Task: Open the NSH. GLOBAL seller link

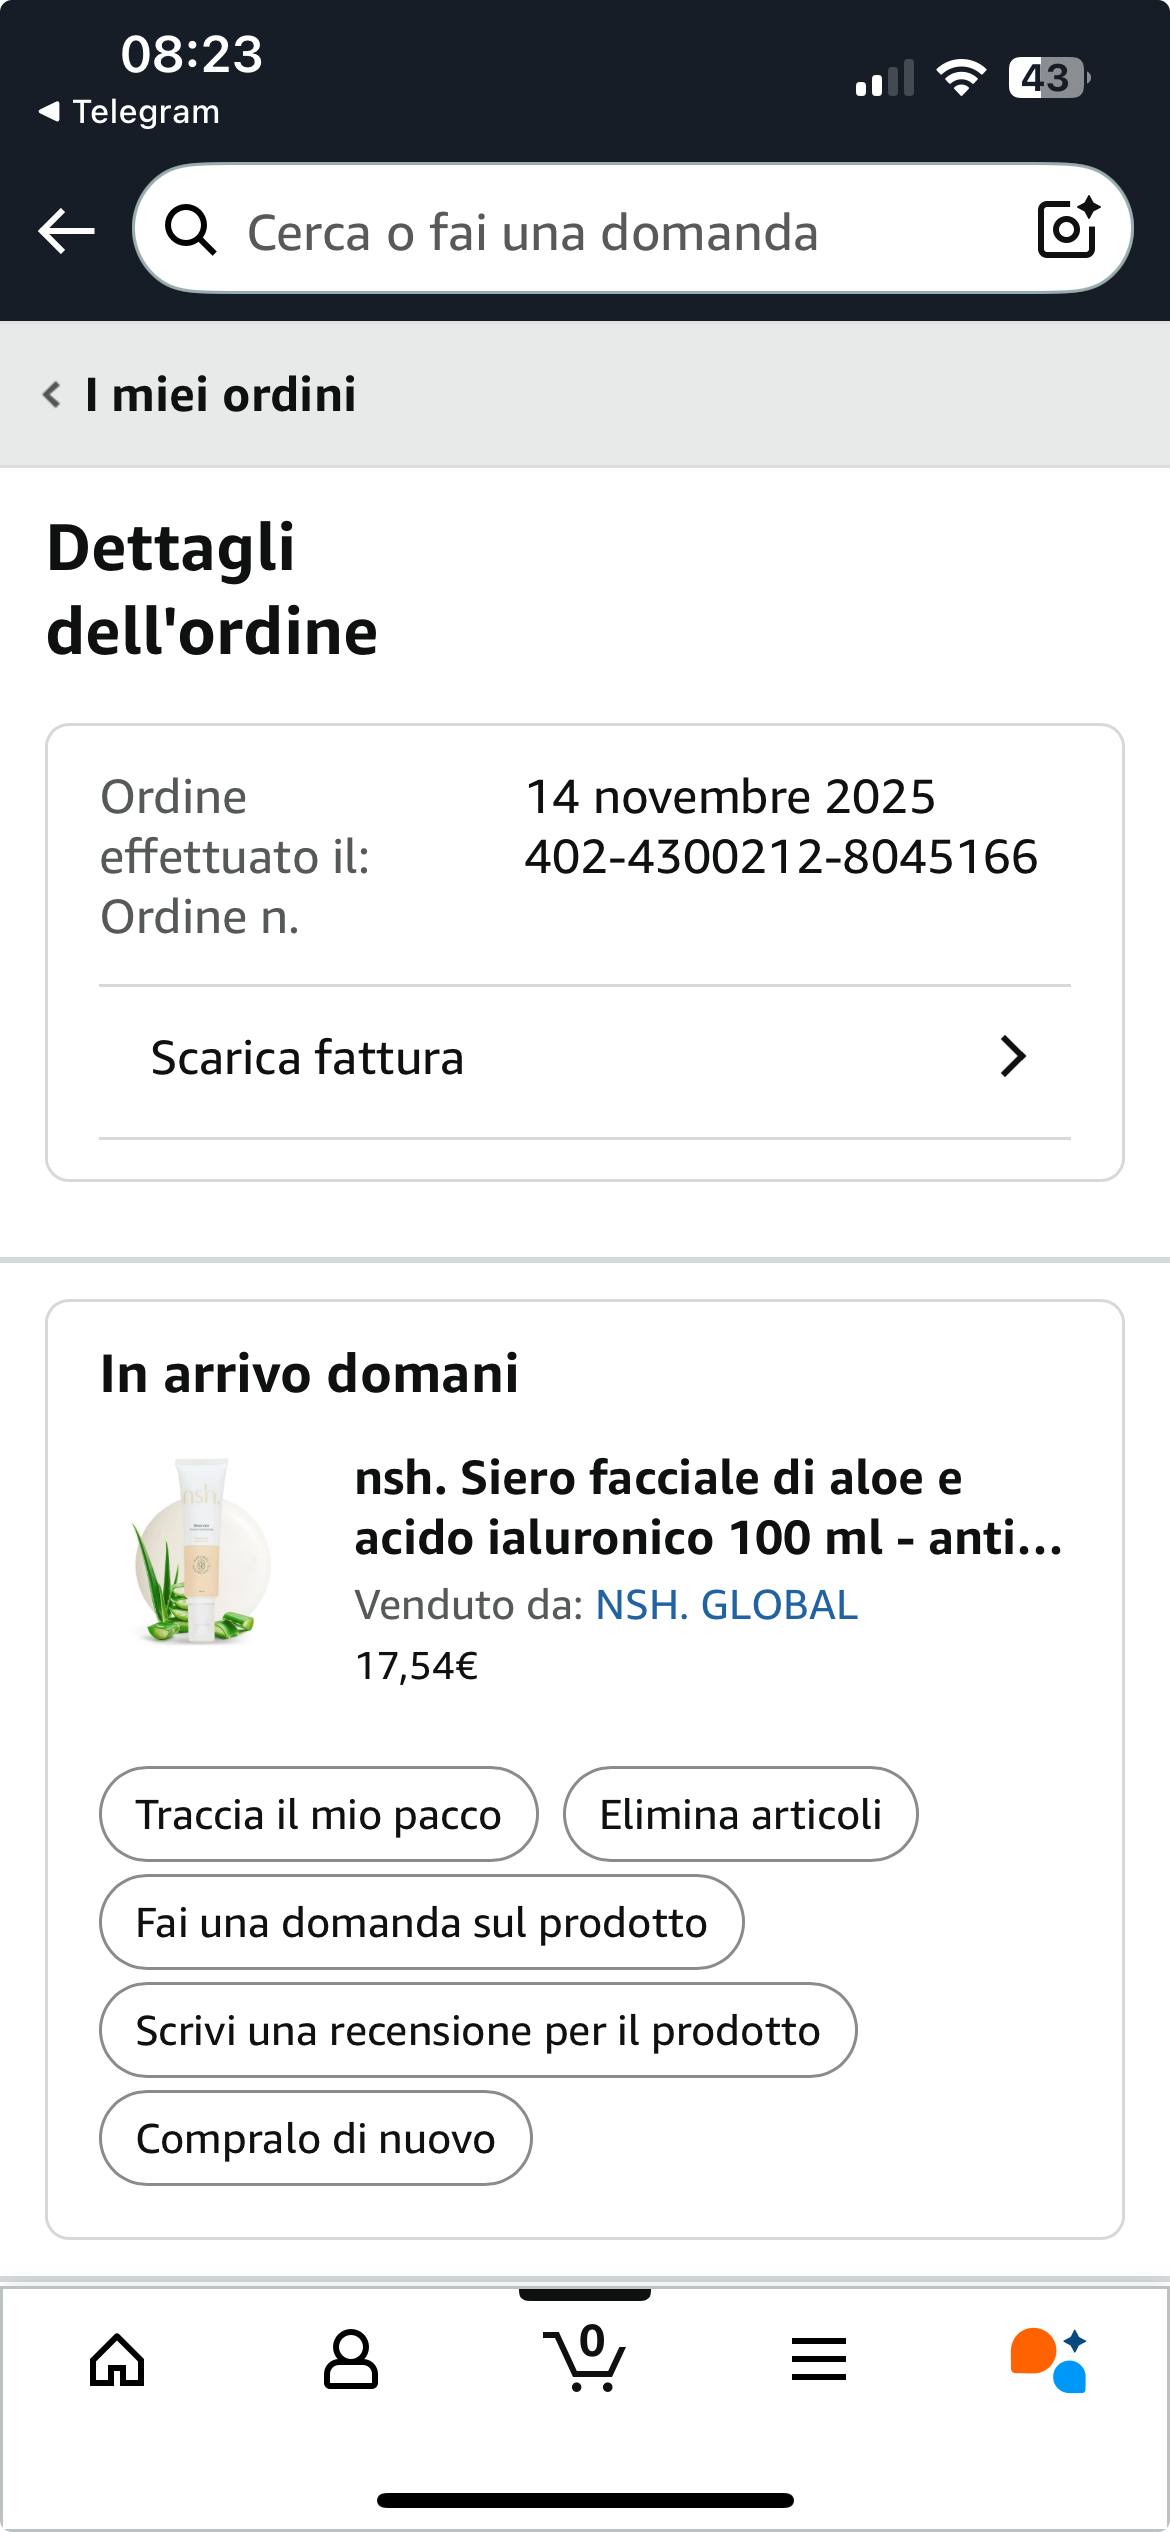Action: (x=727, y=1606)
